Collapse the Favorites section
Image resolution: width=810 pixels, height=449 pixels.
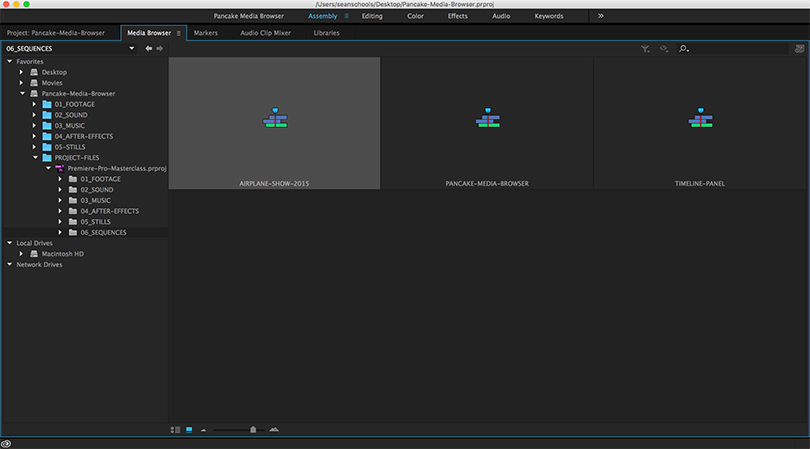pyautogui.click(x=9, y=61)
